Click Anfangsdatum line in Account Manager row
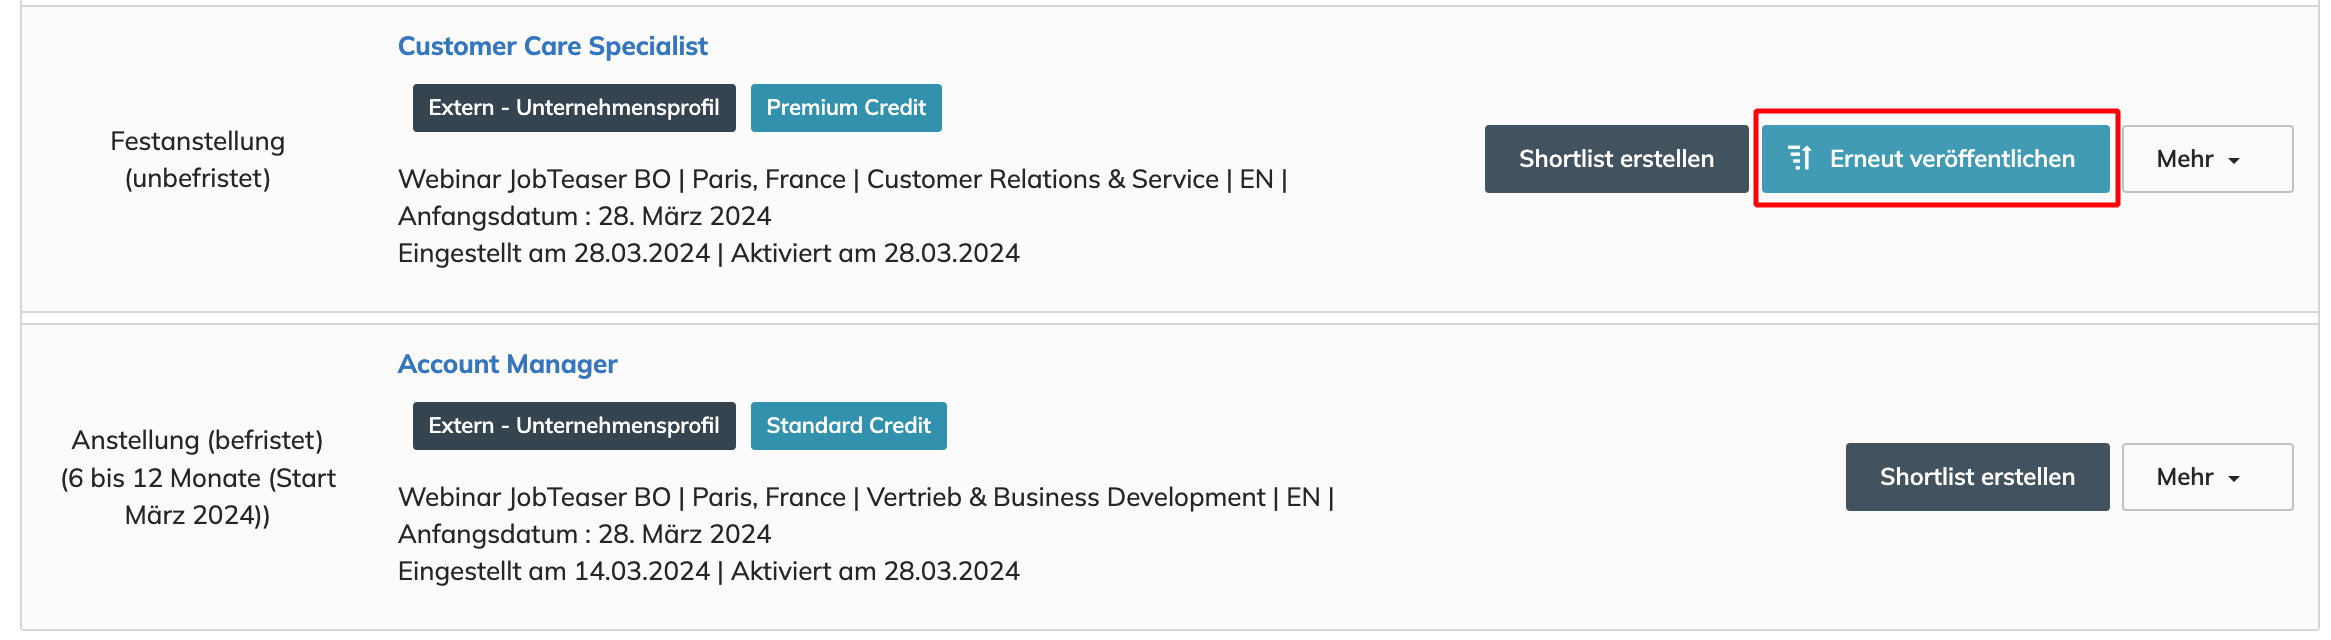2331x640 pixels. [584, 534]
